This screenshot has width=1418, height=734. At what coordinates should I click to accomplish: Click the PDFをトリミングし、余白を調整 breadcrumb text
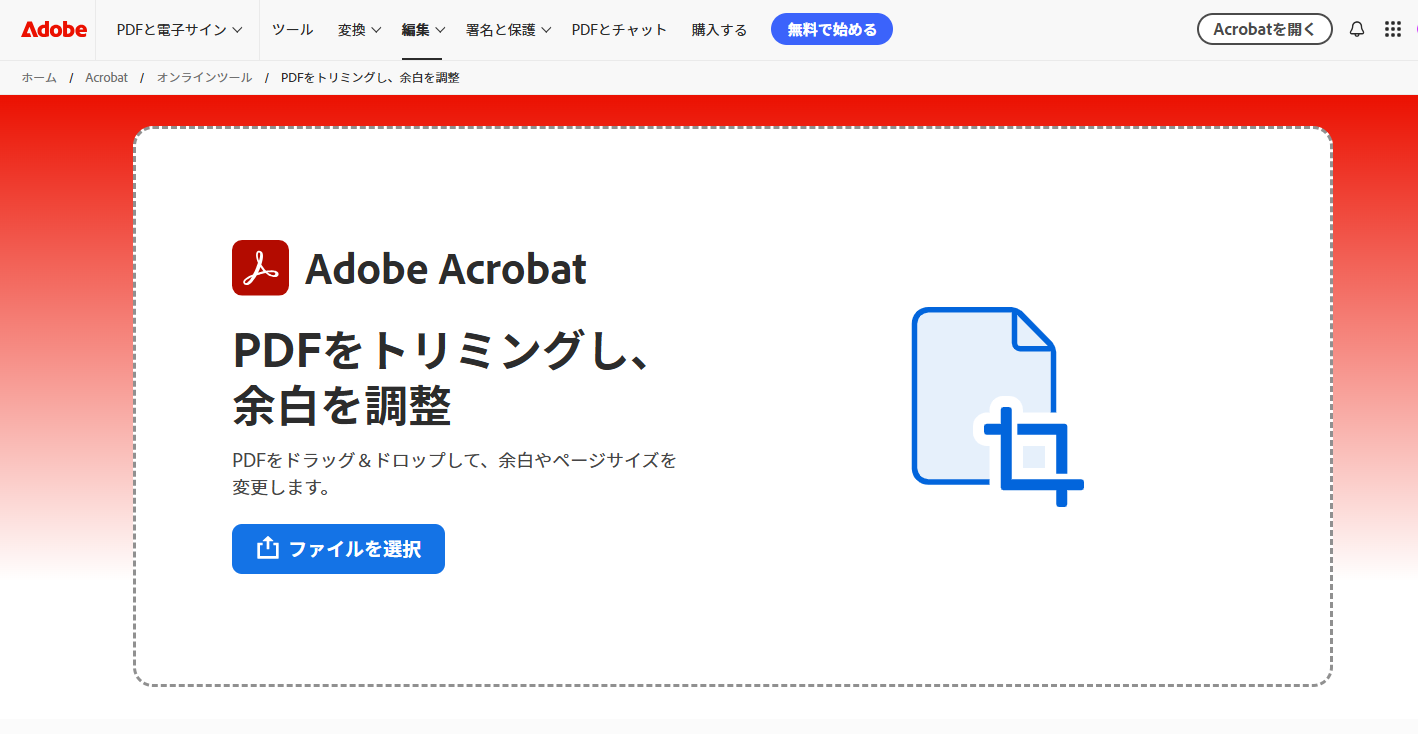(x=370, y=77)
